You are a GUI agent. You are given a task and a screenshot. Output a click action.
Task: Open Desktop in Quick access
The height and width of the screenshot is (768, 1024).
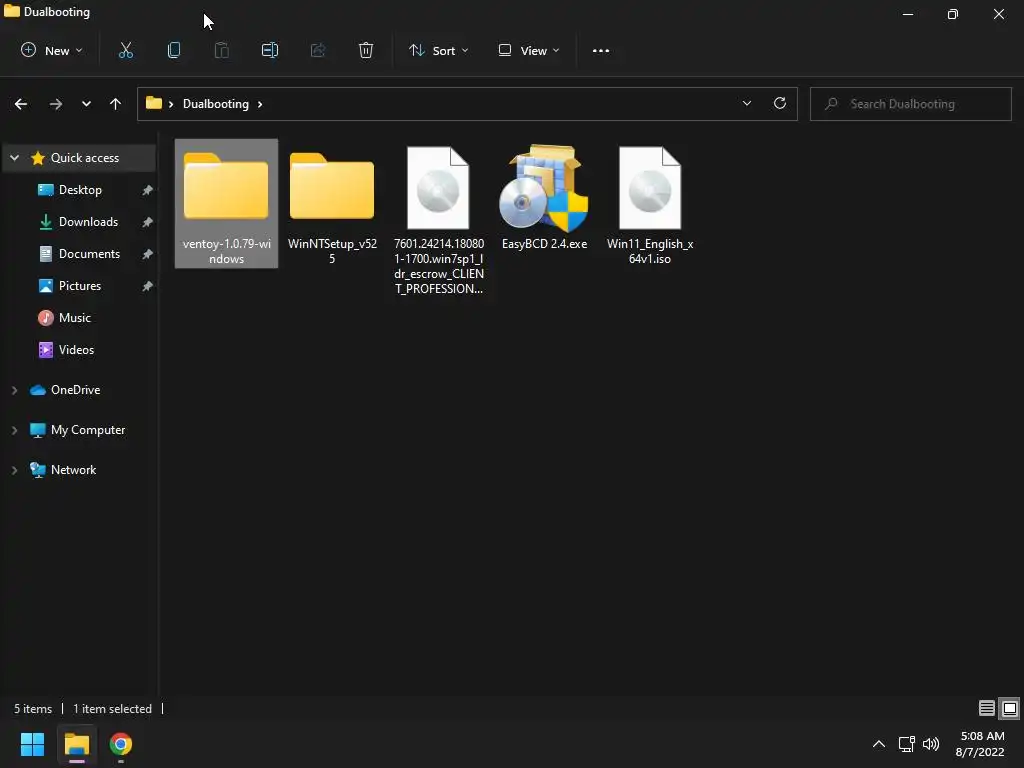(80, 189)
